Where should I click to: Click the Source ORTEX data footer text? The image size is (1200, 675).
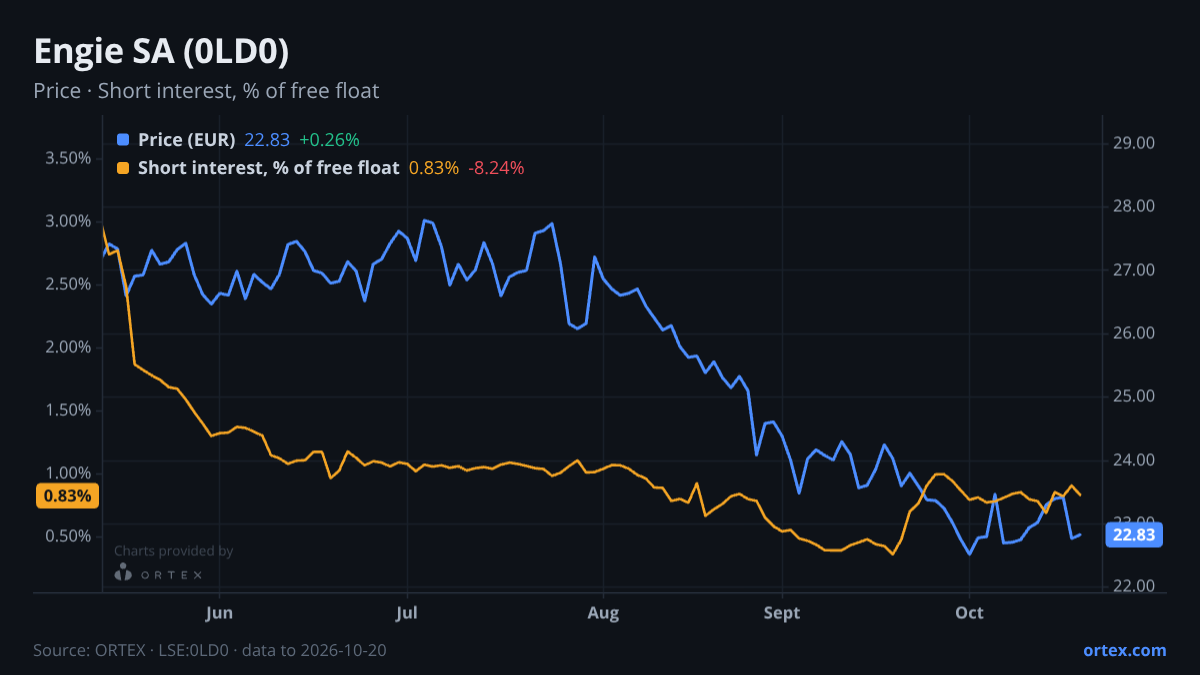pyautogui.click(x=210, y=650)
